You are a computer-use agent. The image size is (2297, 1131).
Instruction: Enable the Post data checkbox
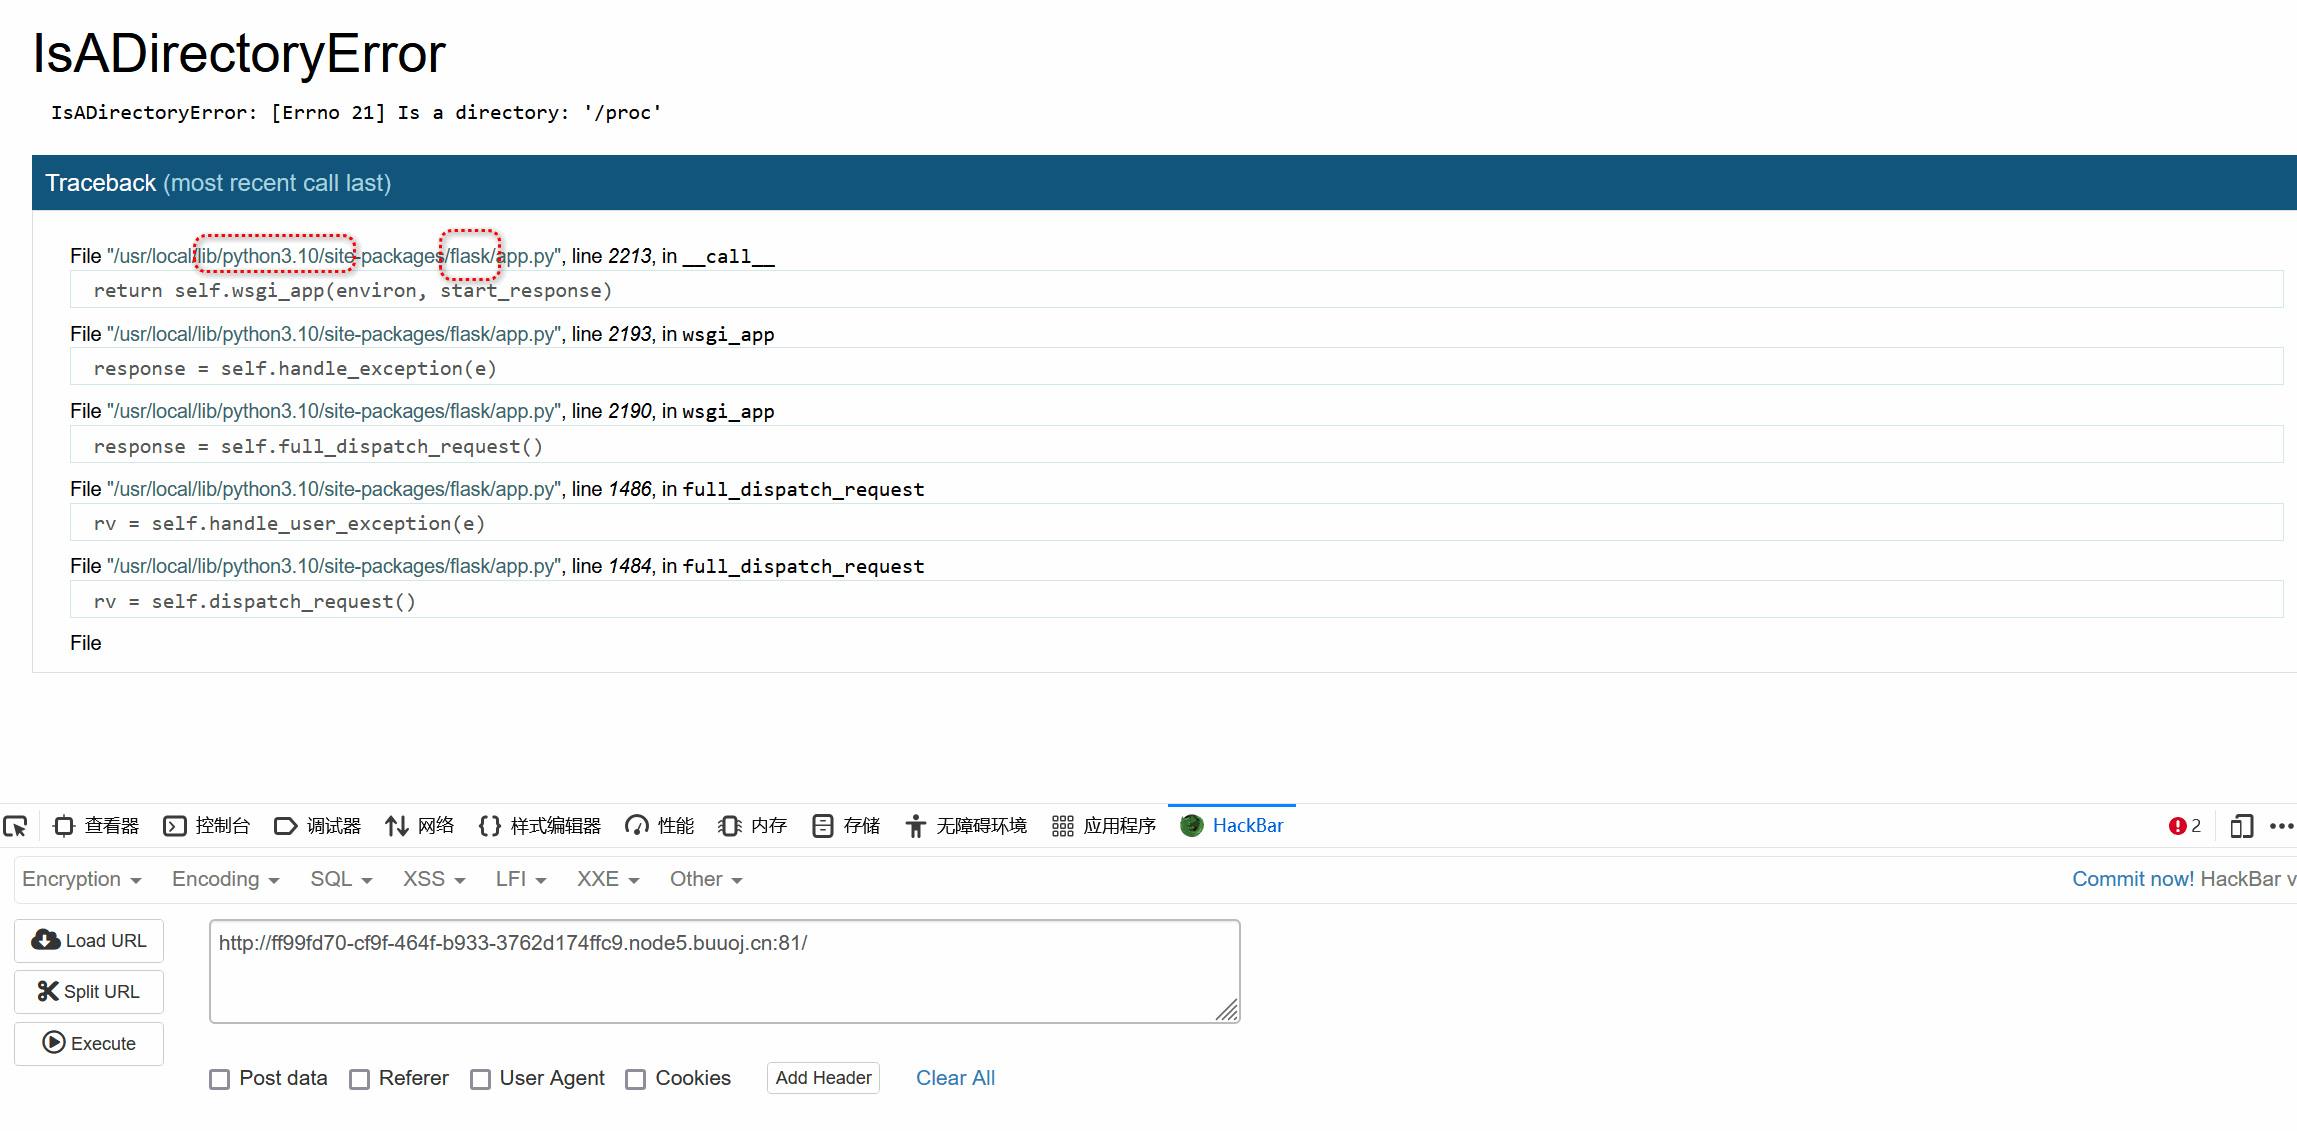pos(220,1079)
